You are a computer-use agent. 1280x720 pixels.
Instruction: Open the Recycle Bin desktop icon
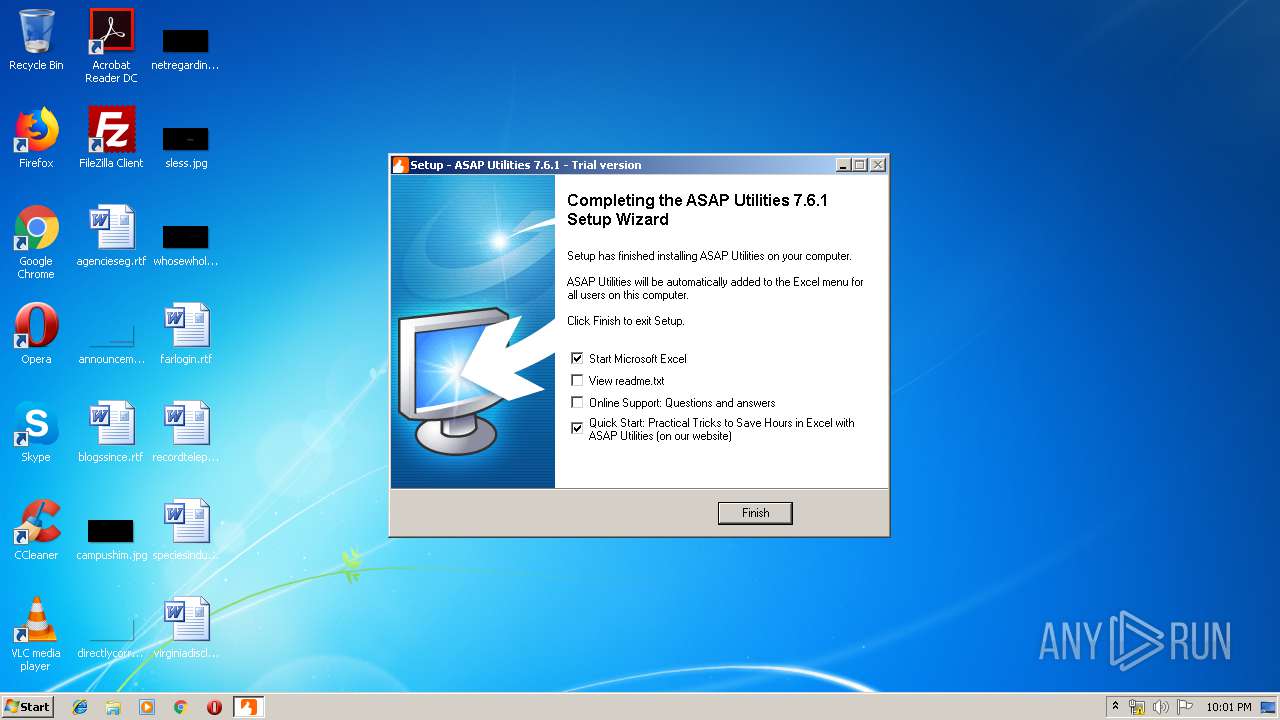(36, 40)
